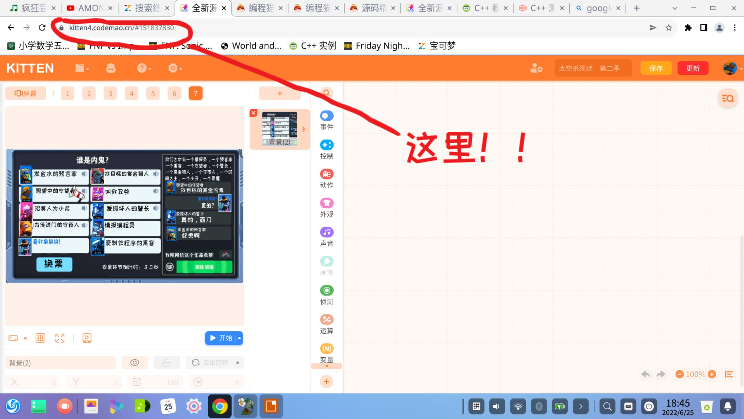The image size is (744, 419).
Task: Open the 运算 operators block category
Action: coord(326,324)
